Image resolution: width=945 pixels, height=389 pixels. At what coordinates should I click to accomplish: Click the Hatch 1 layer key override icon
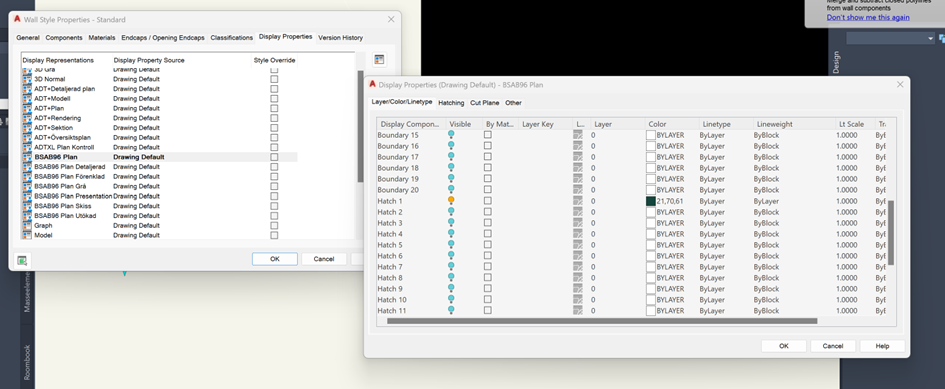coord(578,201)
